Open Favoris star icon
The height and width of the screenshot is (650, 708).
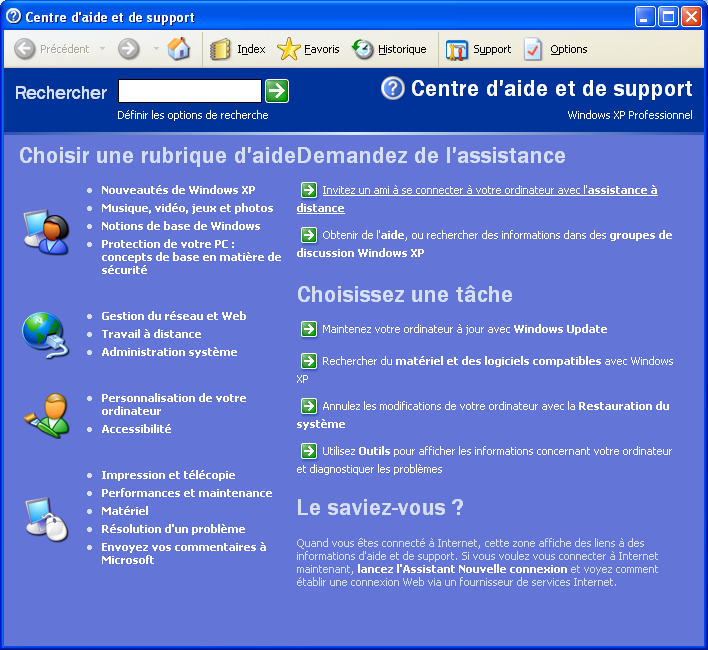[289, 49]
